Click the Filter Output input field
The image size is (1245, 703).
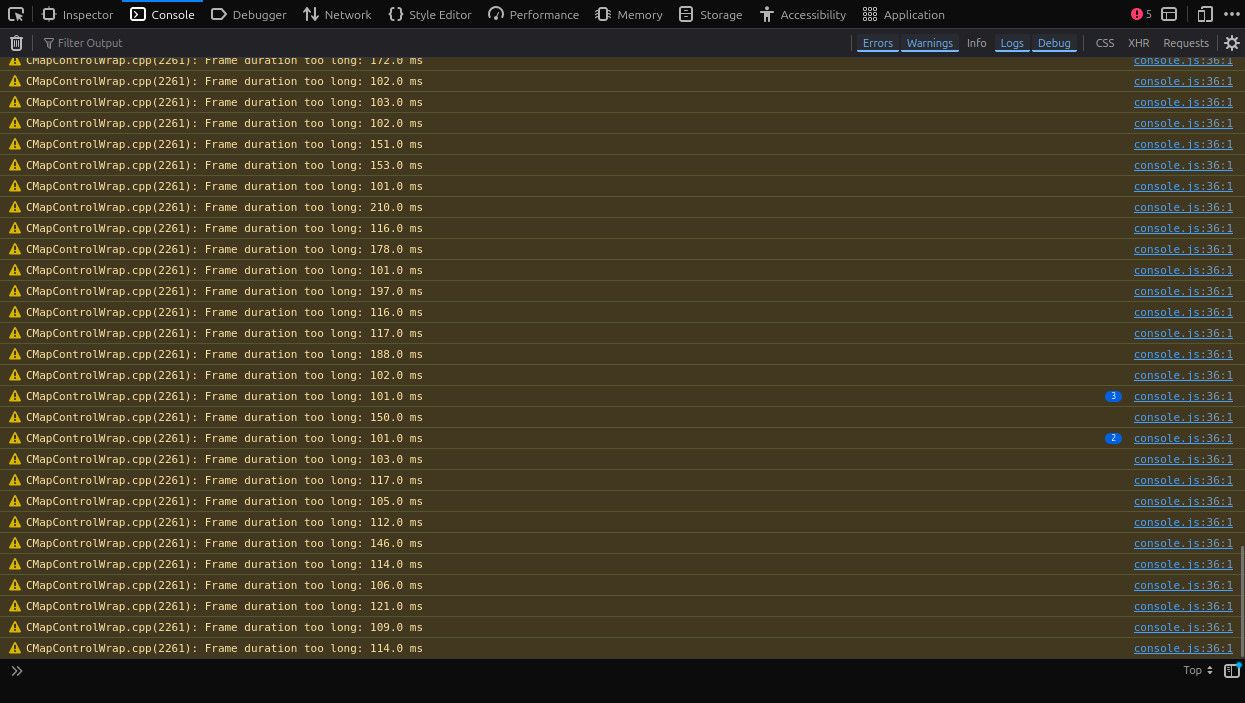(440, 43)
